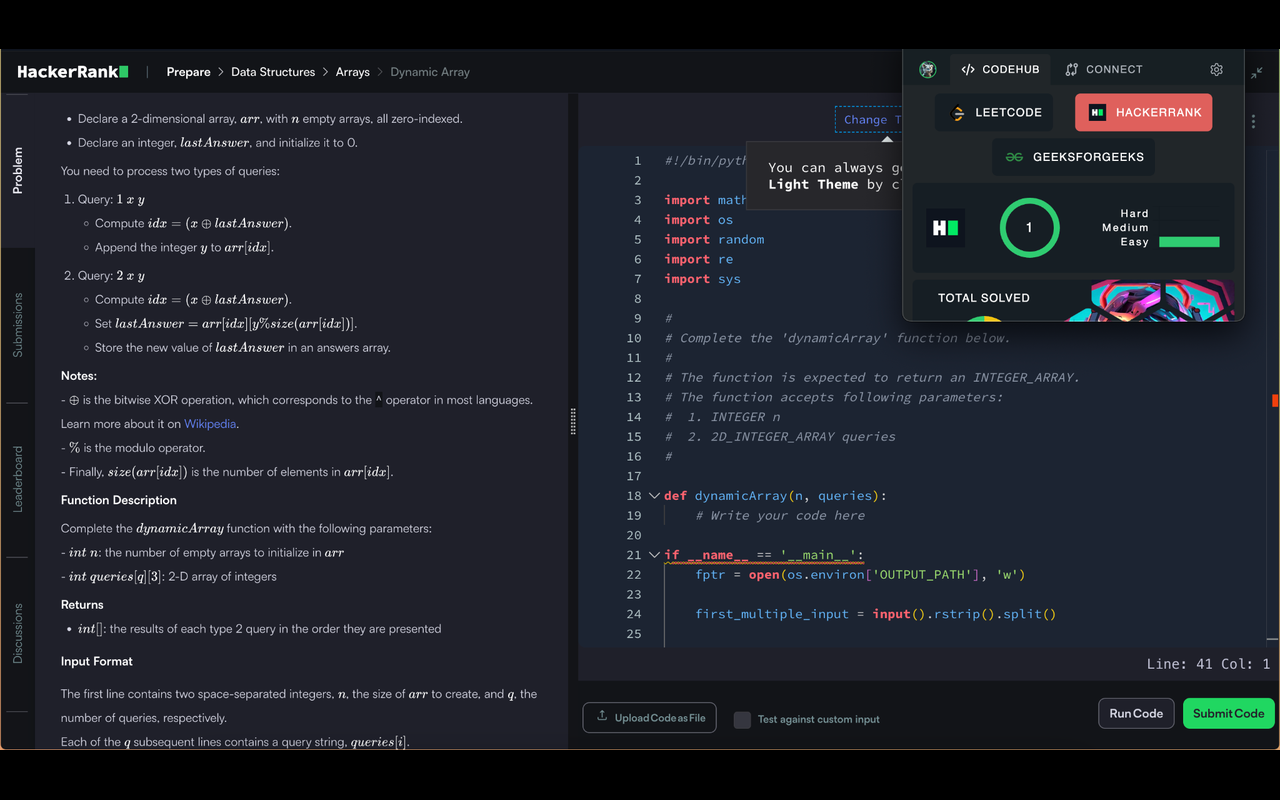Collapse the if __name__ block fold arrow
This screenshot has width=1280, height=800.
point(654,555)
